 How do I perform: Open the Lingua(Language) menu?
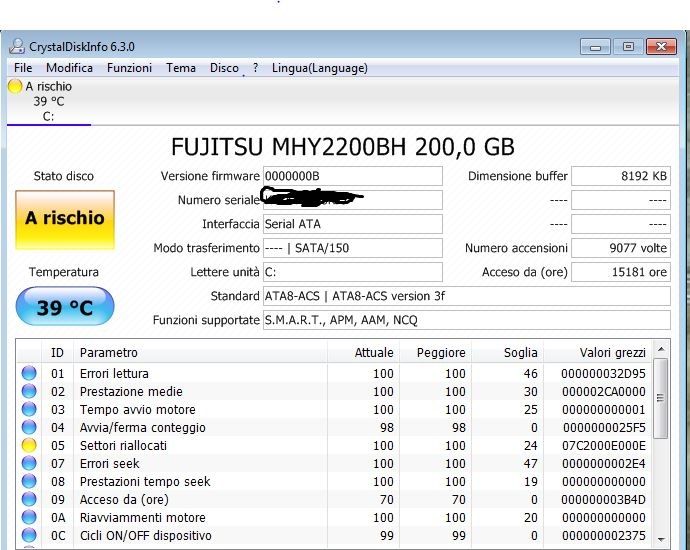pos(319,68)
